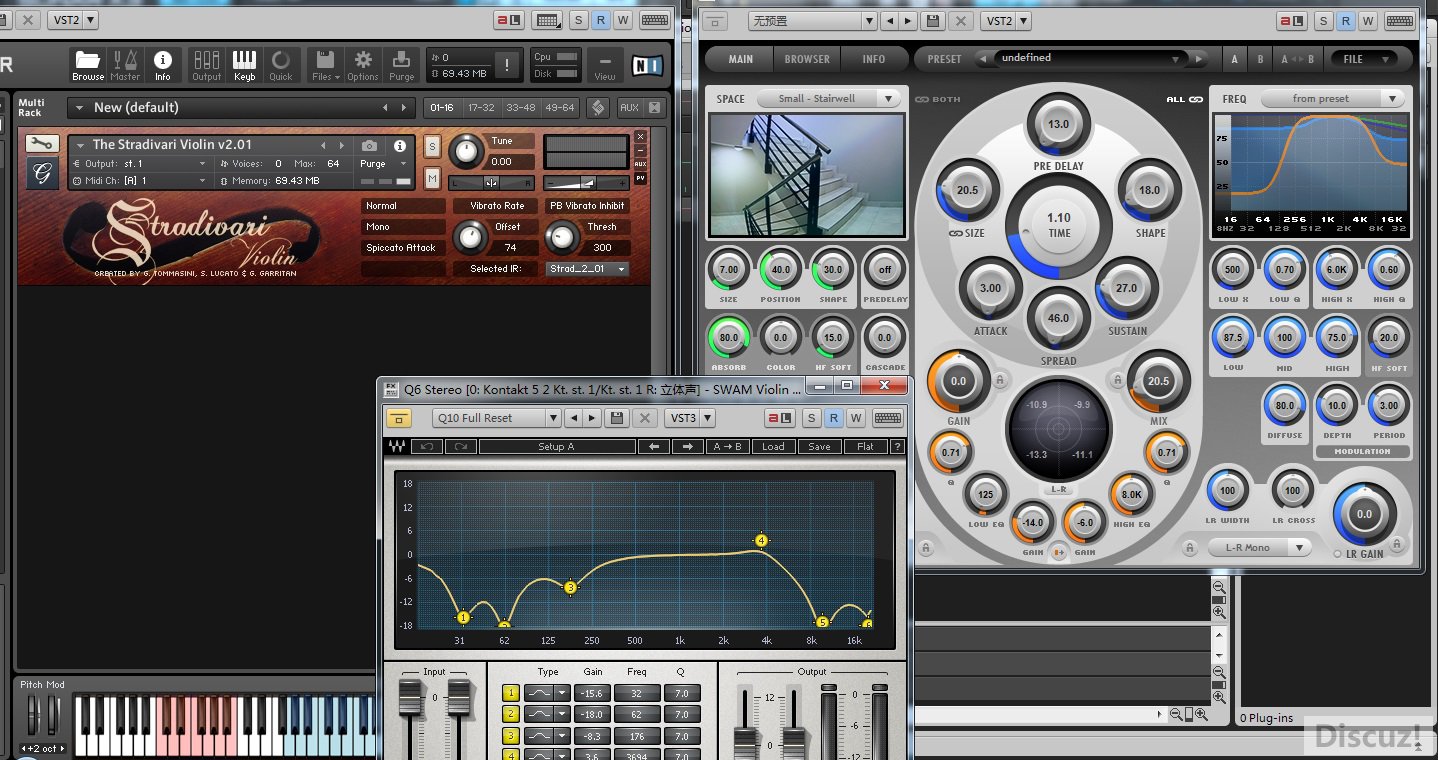Open the Files menu in Kontakt
Image resolution: width=1438 pixels, height=760 pixels.
tap(326, 66)
